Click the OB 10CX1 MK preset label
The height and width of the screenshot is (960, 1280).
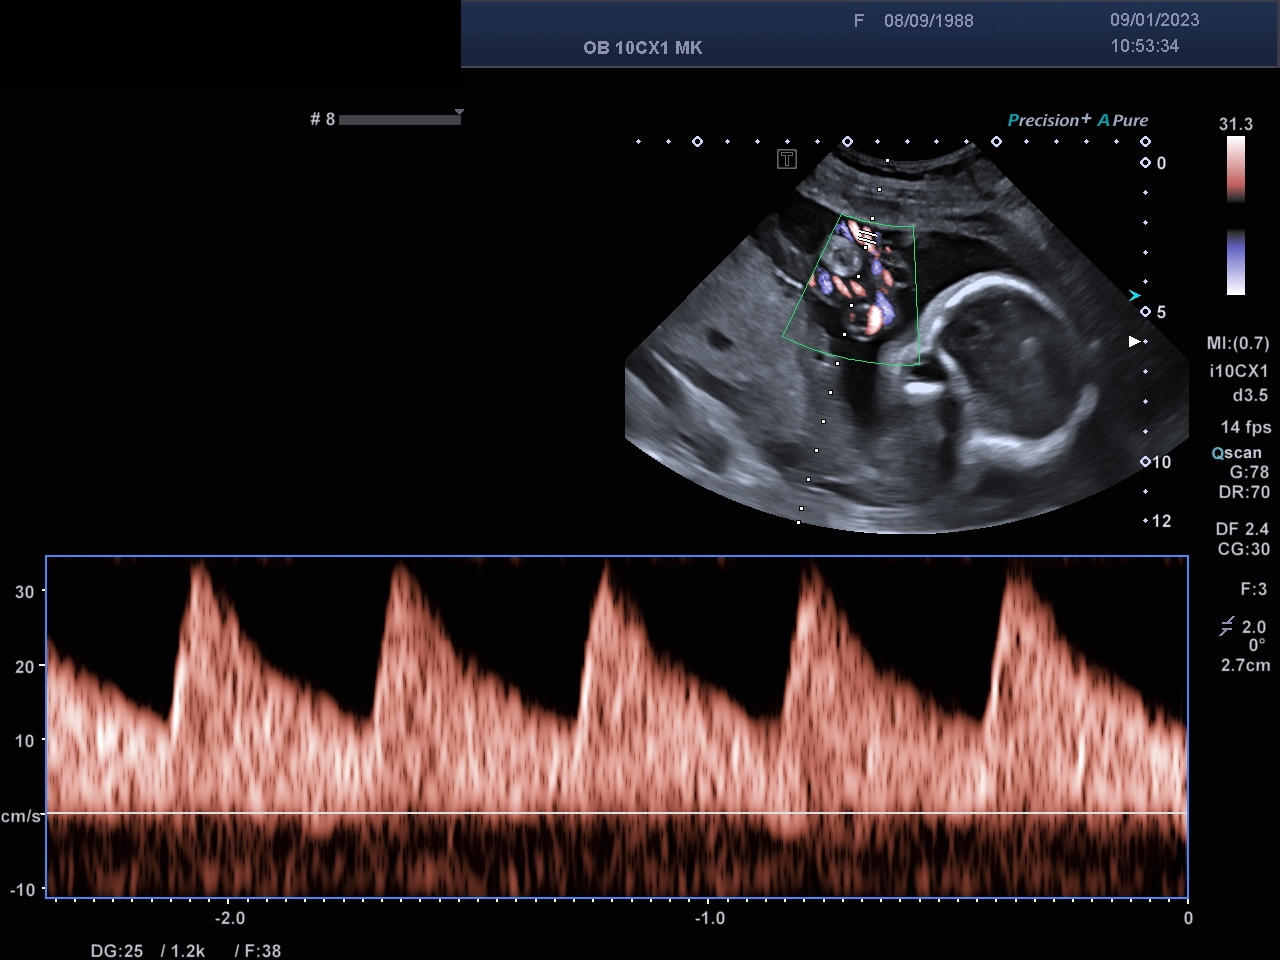(643, 48)
